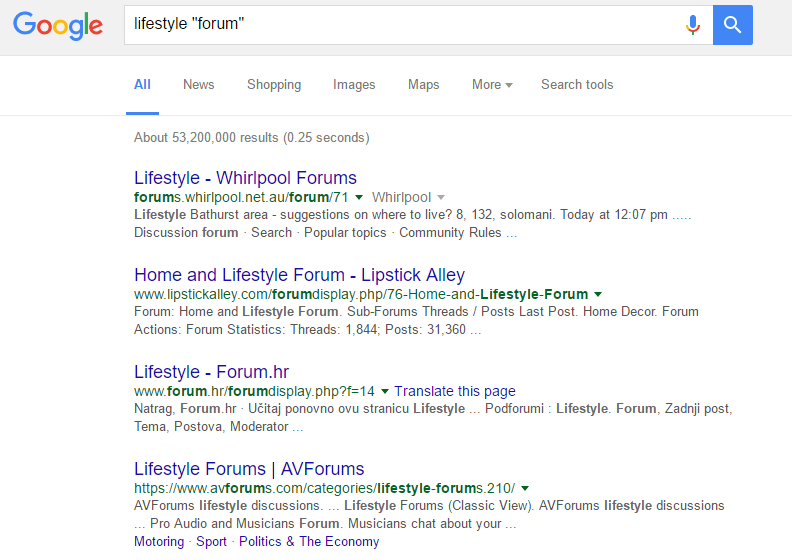This screenshot has width=792, height=560.
Task: Open Lifestyle - Forum.hr result
Action: pyautogui.click(x=212, y=372)
